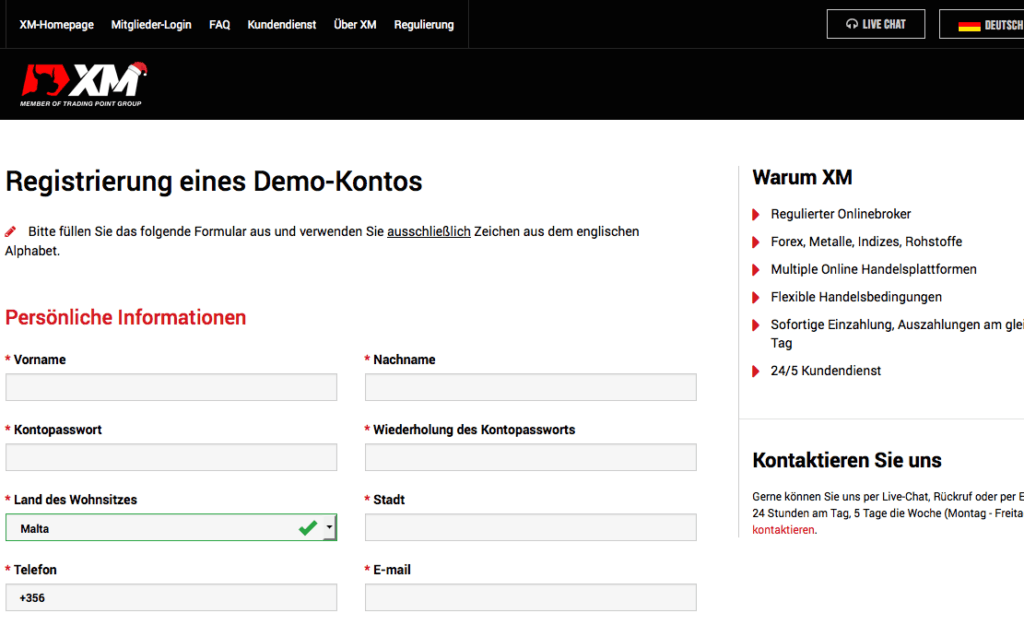Focus the Kontopasswort input field
The width and height of the screenshot is (1024, 625).
click(171, 457)
